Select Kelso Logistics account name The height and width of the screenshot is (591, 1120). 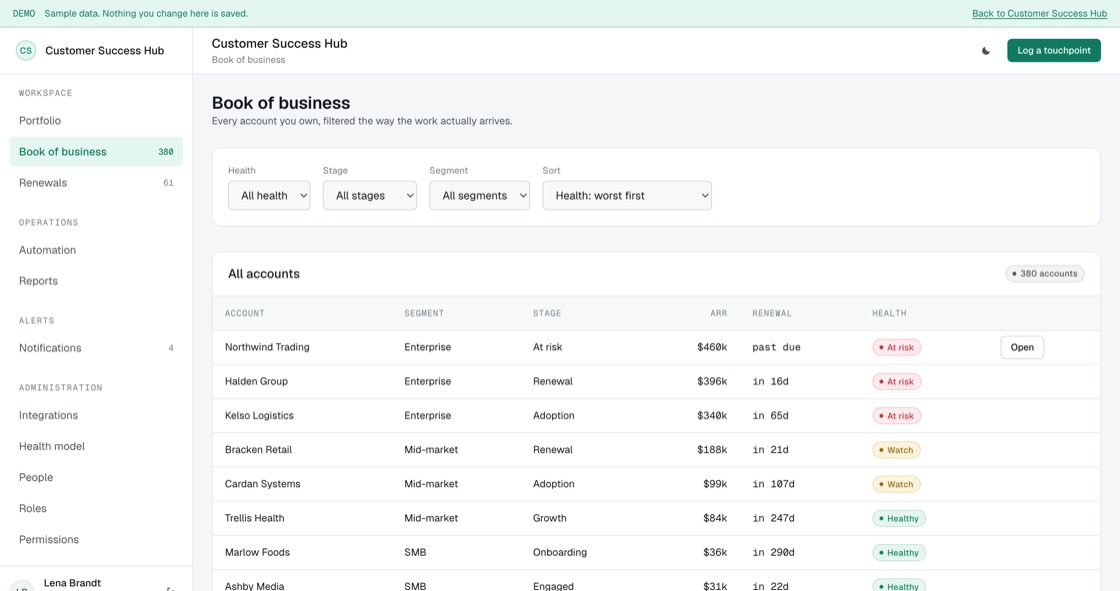pos(259,416)
